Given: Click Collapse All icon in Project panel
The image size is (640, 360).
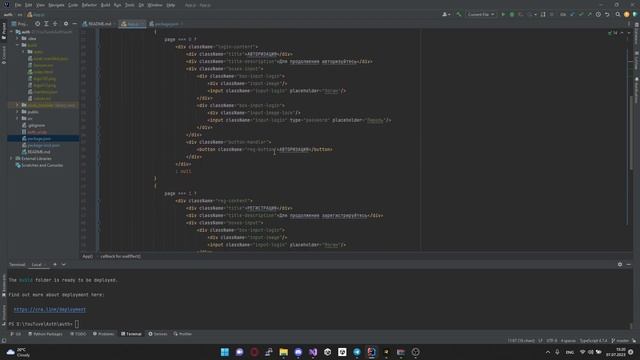Looking at the screenshot, I should [55, 24].
